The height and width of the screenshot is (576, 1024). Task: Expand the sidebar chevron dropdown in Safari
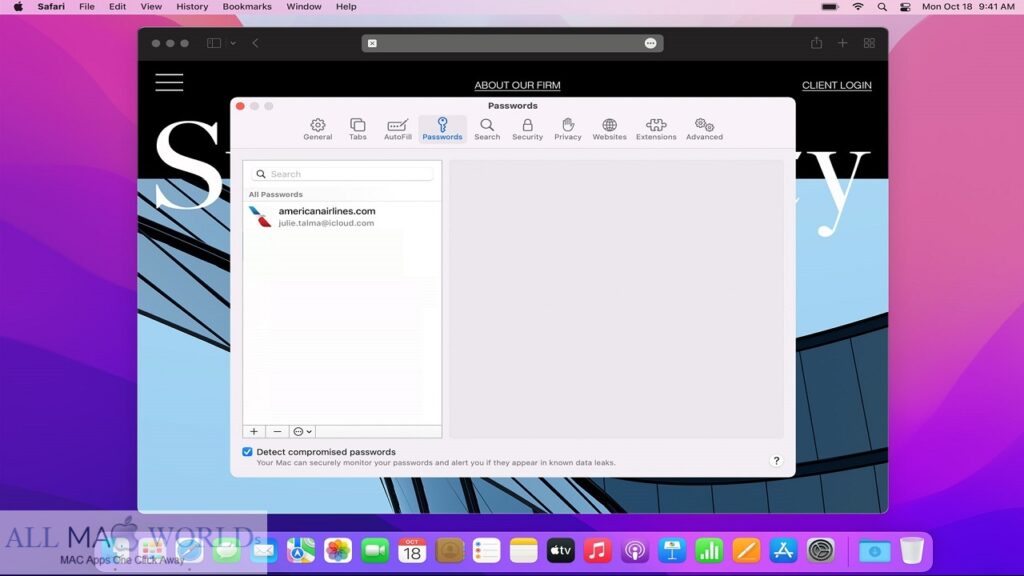tap(233, 43)
